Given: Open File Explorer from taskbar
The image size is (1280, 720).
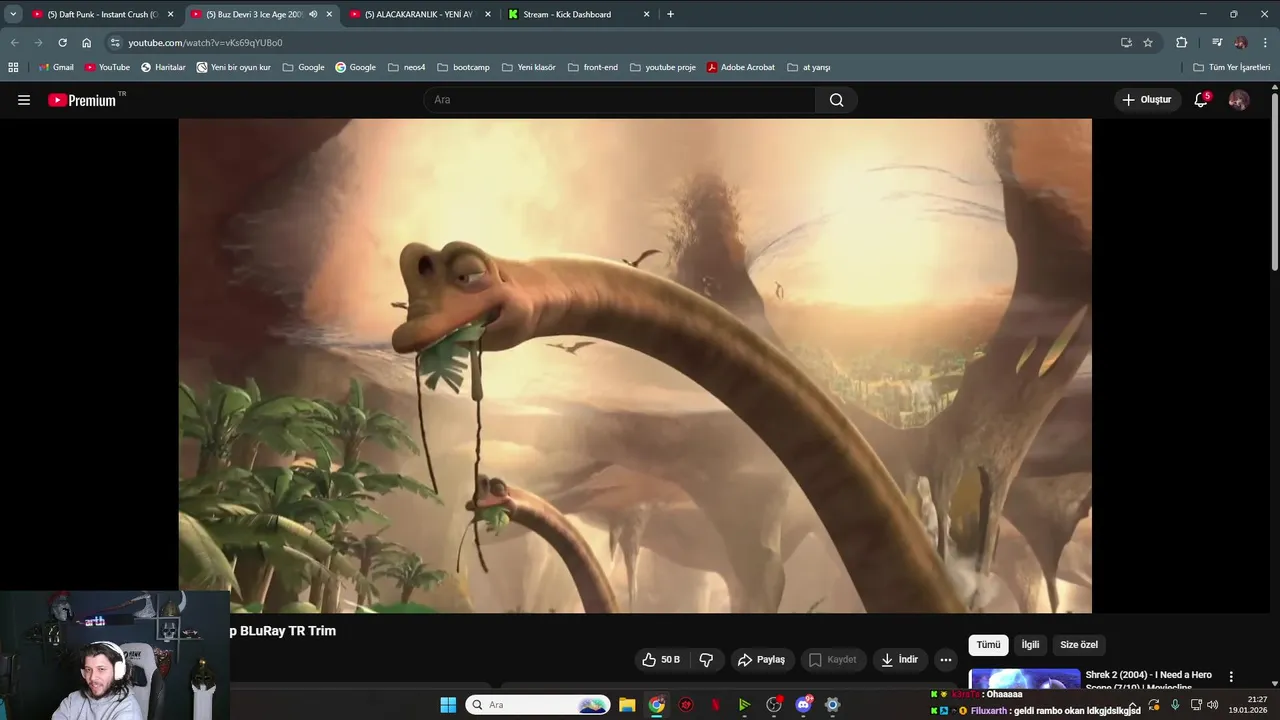Looking at the screenshot, I should click(x=627, y=705).
